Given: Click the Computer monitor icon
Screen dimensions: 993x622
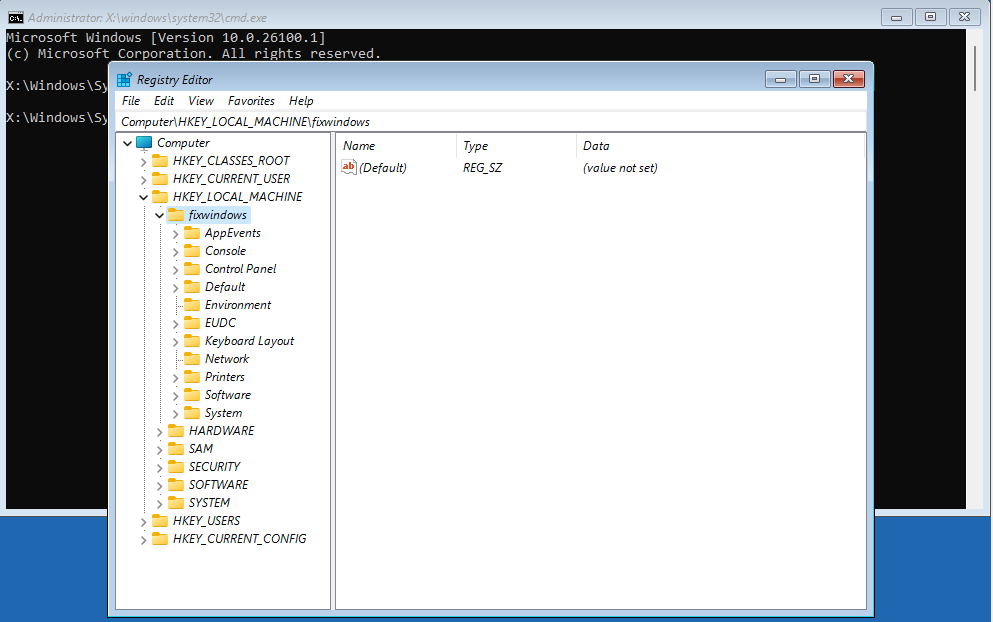Looking at the screenshot, I should coord(144,143).
